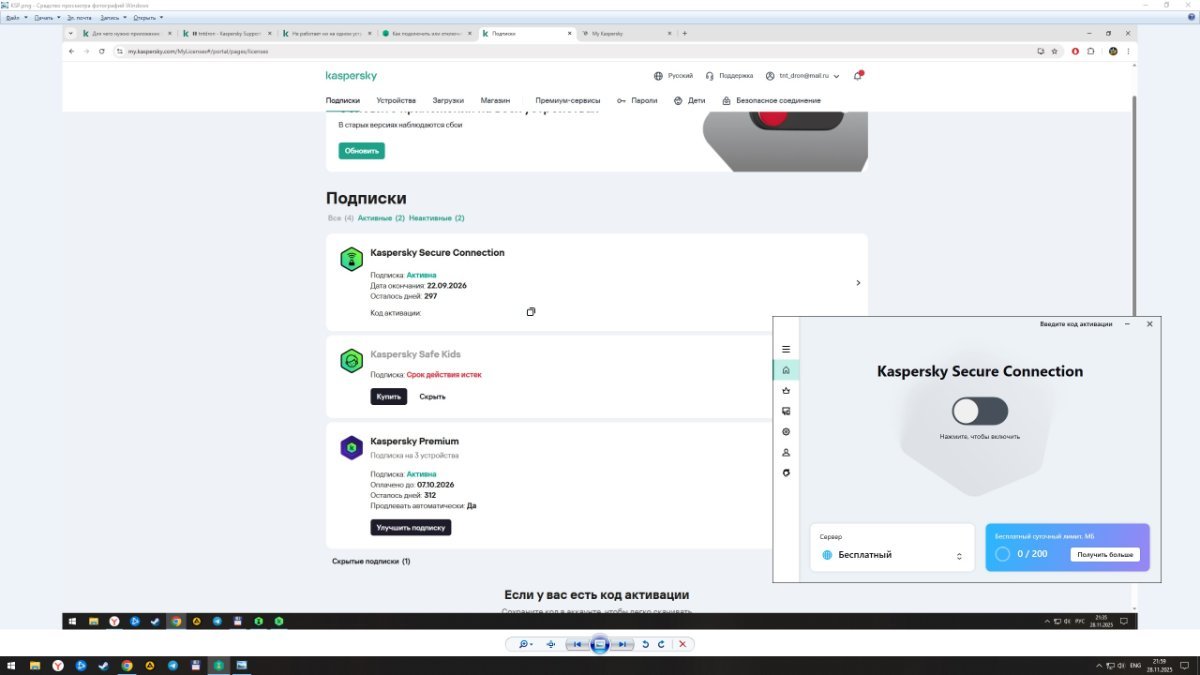Expand the Открыть dropdown in Photo Viewer
Viewport: 1200px width, 675px height.
(148, 17)
